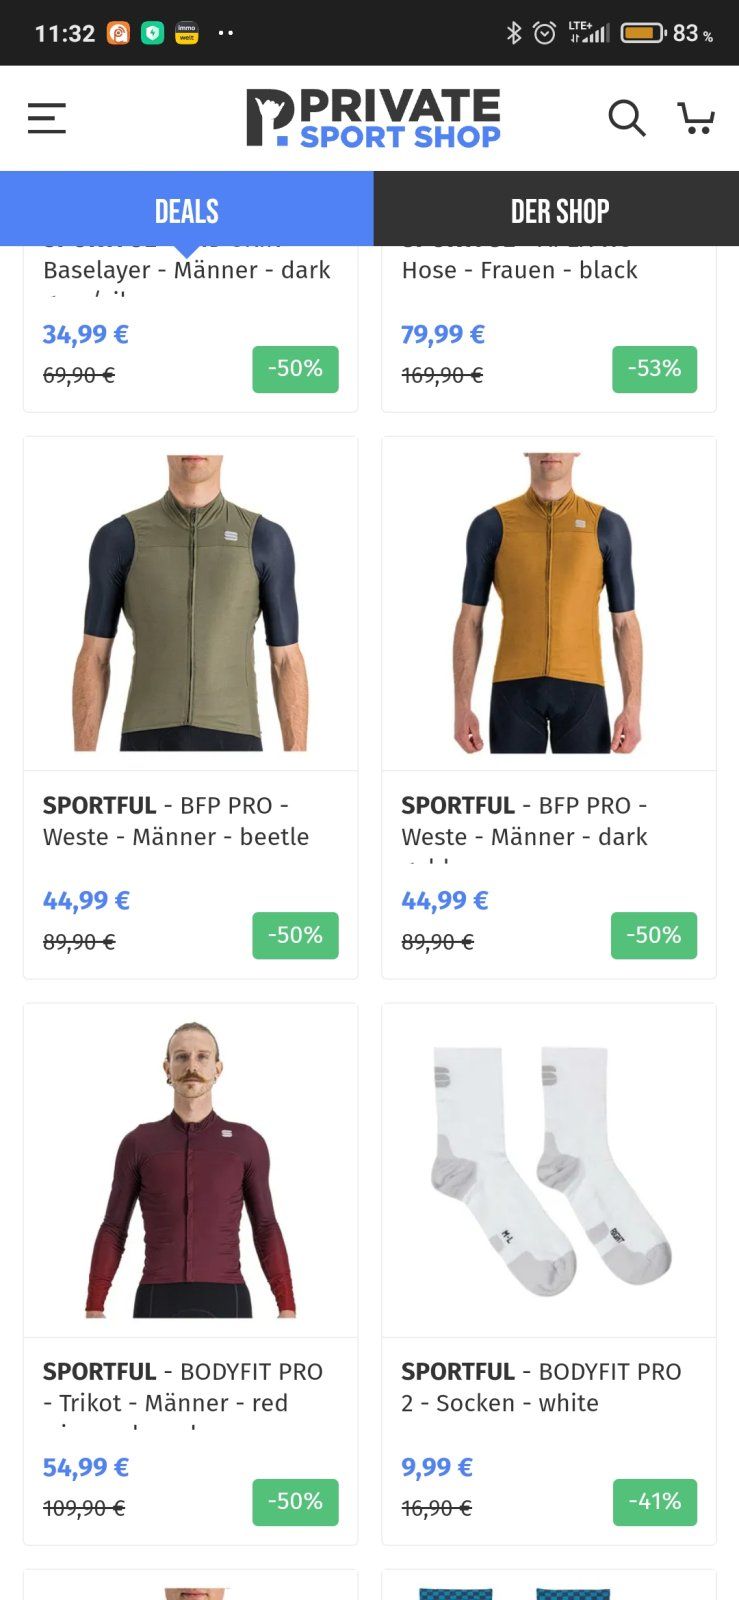This screenshot has width=739, height=1600.
Task: Click the 54,99 € Trikot price
Action: tap(86, 1467)
